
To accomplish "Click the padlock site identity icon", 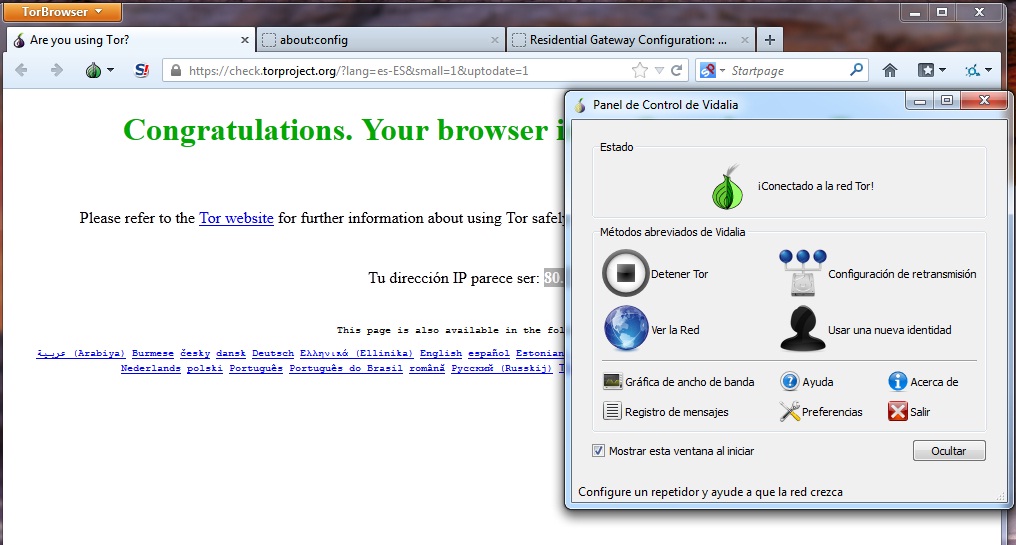I will coord(176,70).
